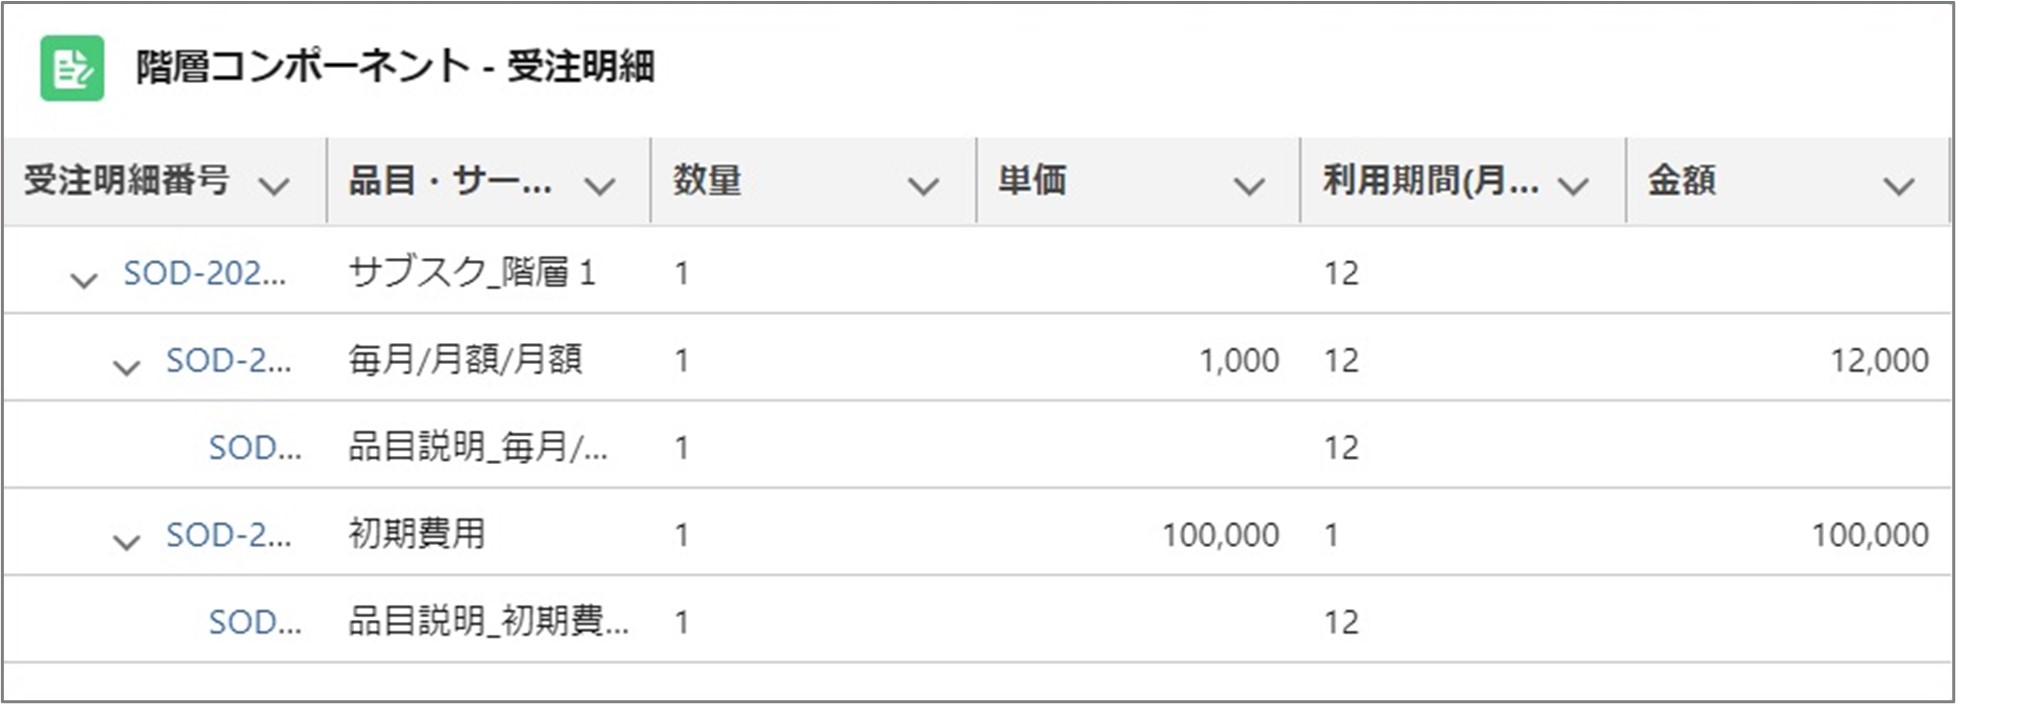Click the 100,000 unit price cell
This screenshot has height=709, width=2027.
1220,535
